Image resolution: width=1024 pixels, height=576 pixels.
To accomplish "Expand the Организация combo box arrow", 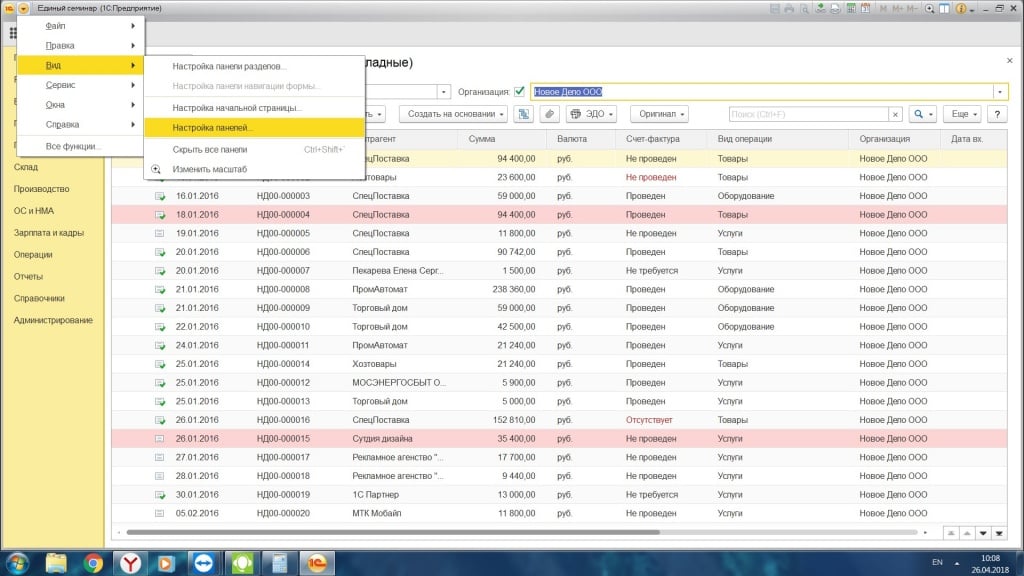I will click(x=999, y=91).
